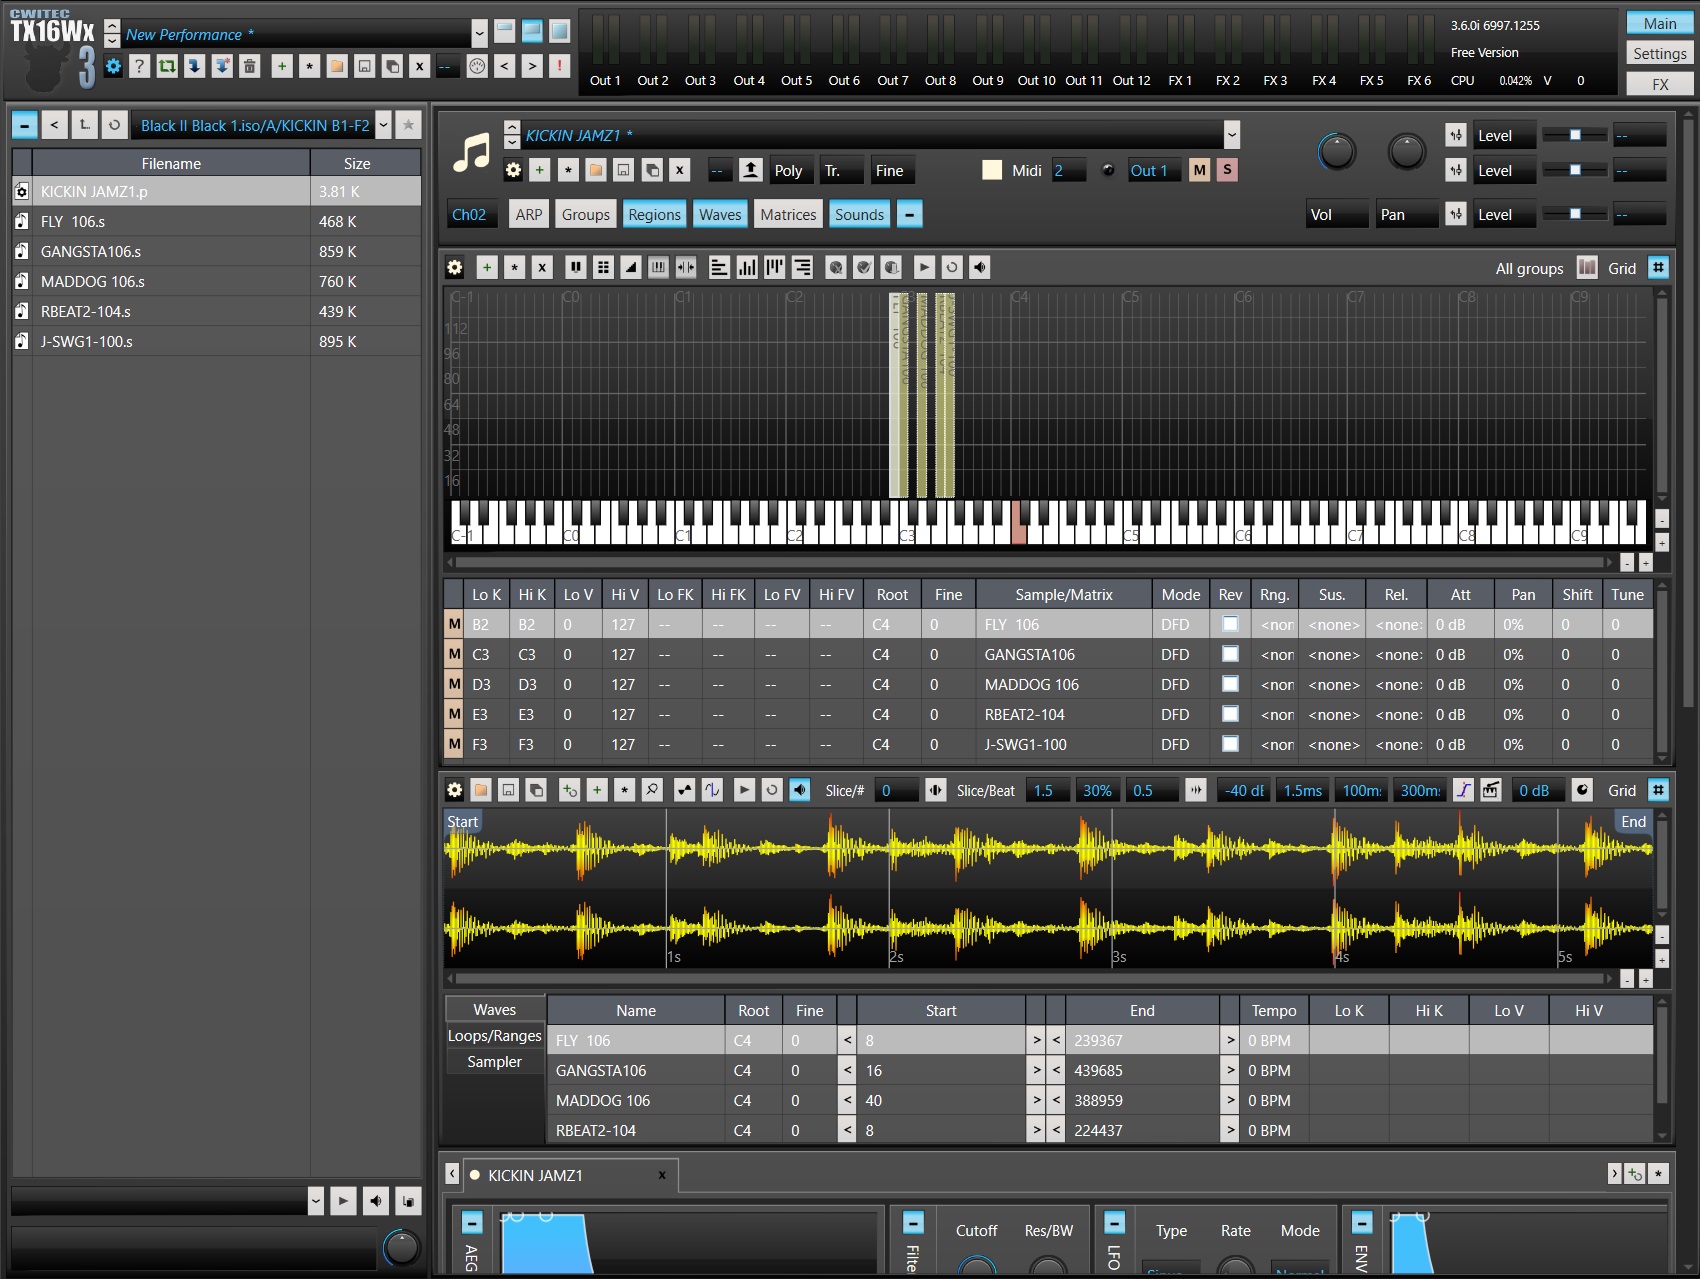Click the vertical bar chart icon in the mapping toolbar

pyautogui.click(x=747, y=267)
